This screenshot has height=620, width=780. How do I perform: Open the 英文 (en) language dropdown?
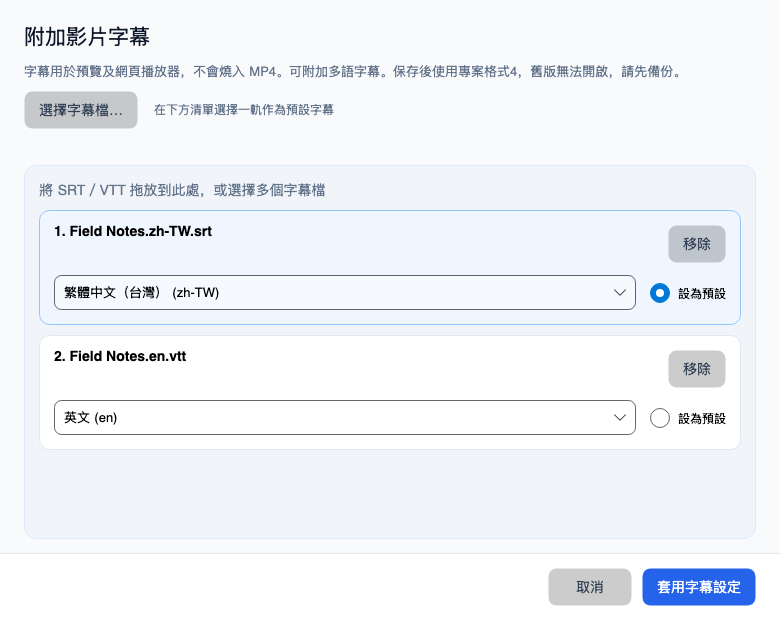tap(345, 417)
